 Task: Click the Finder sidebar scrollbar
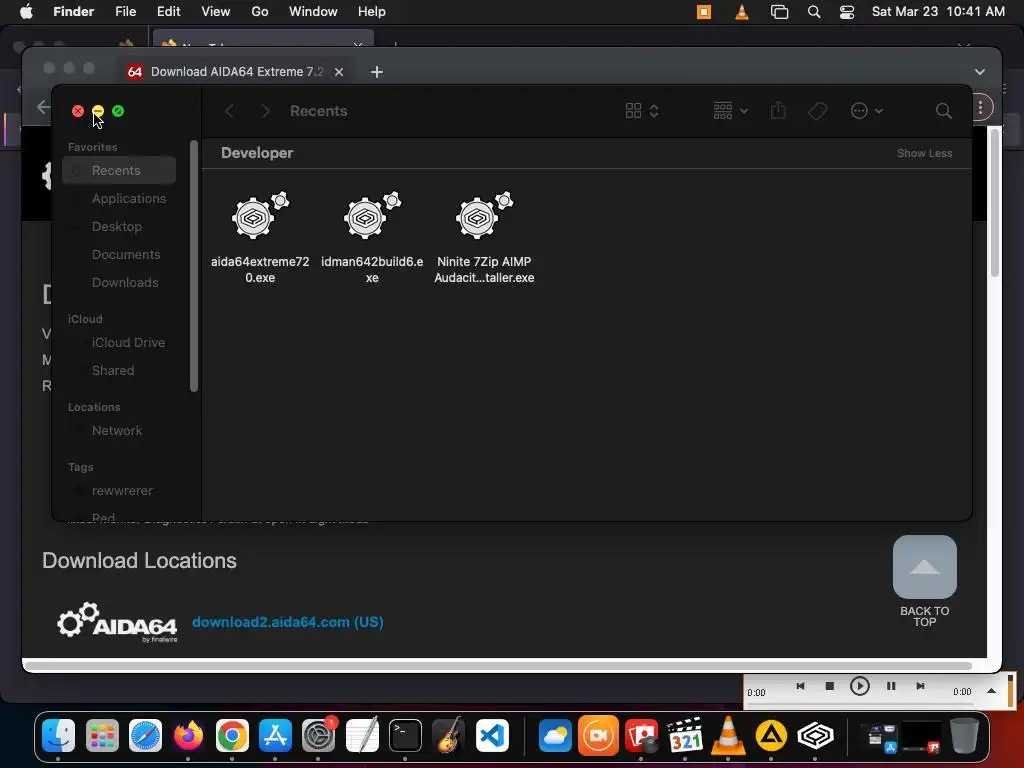193,266
